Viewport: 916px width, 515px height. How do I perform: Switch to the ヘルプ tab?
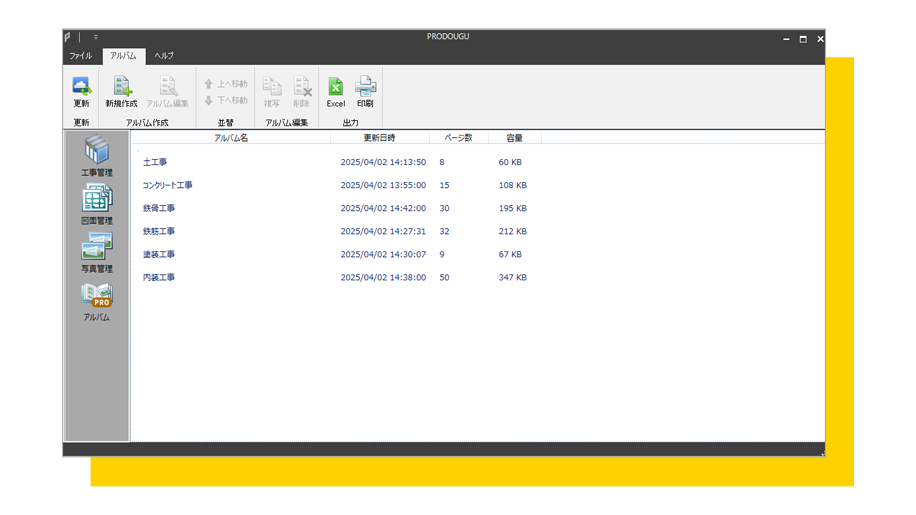164,56
